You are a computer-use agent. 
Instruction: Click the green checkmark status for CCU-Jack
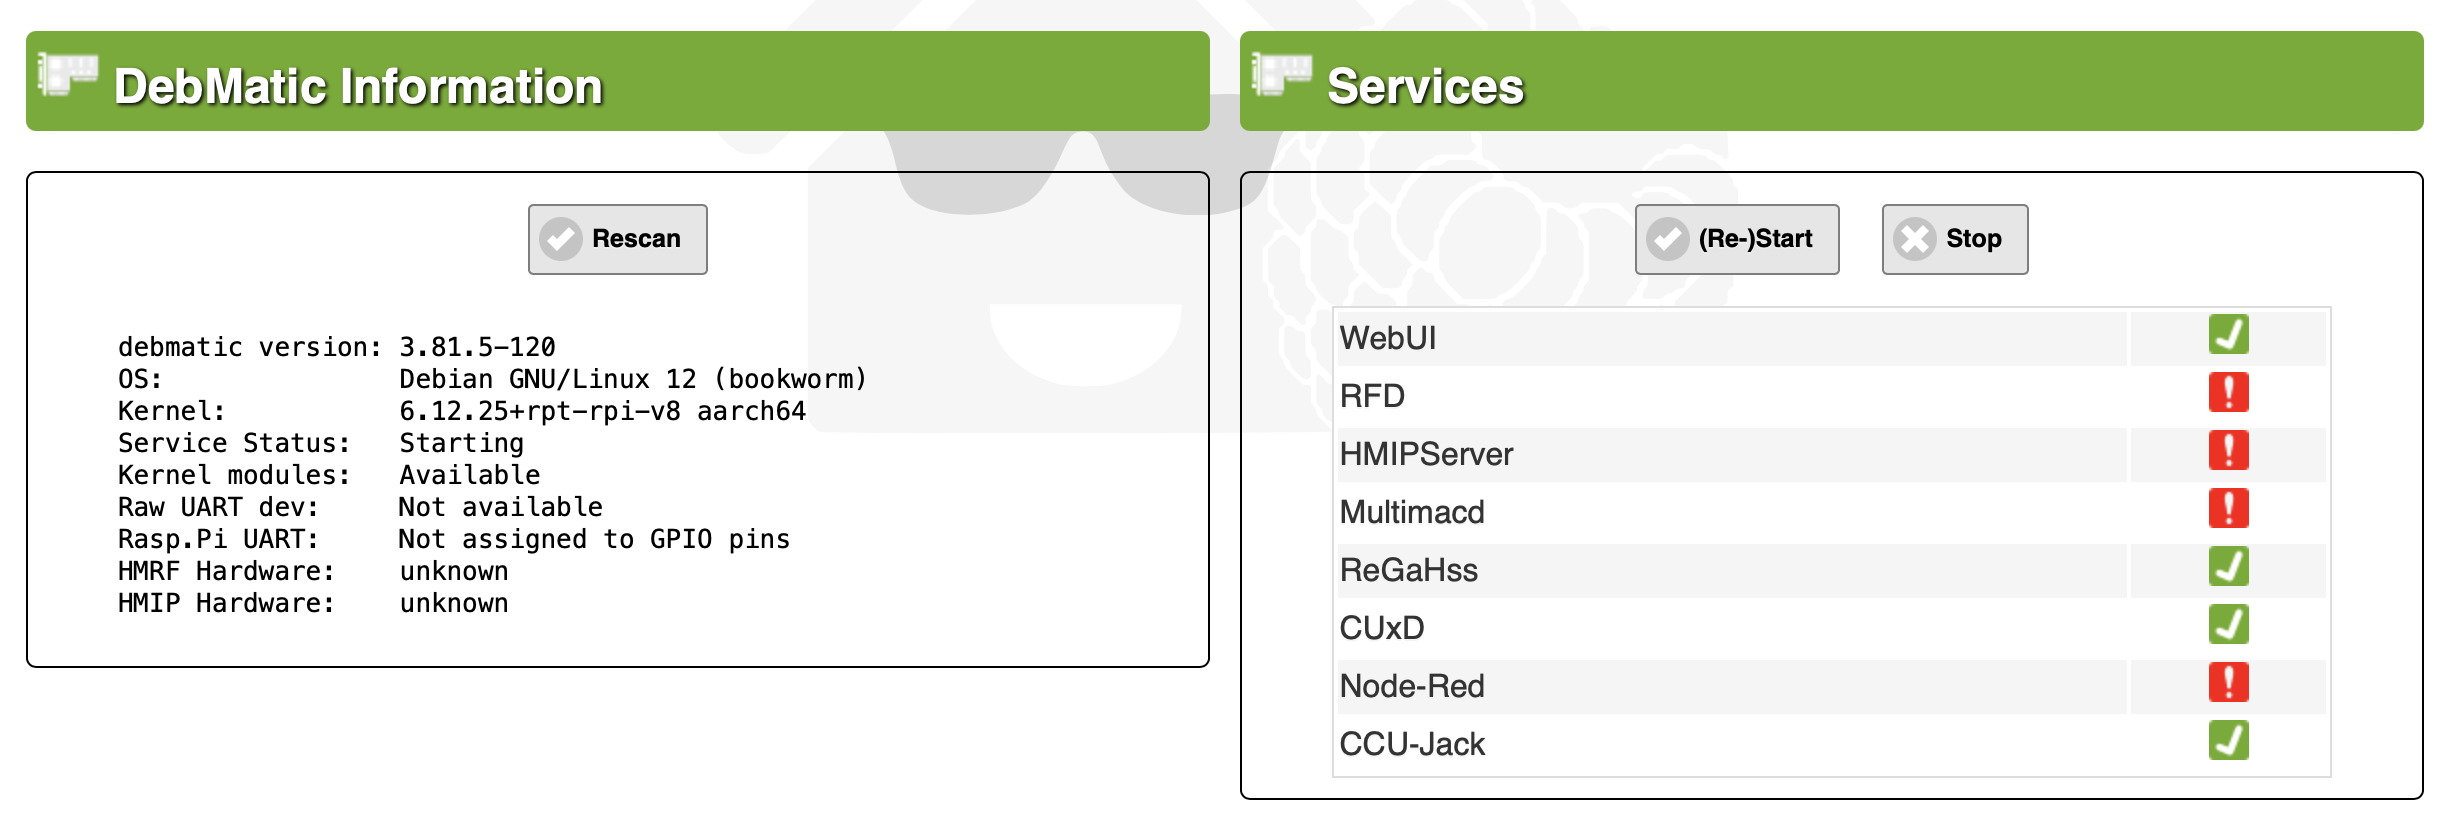click(2228, 741)
